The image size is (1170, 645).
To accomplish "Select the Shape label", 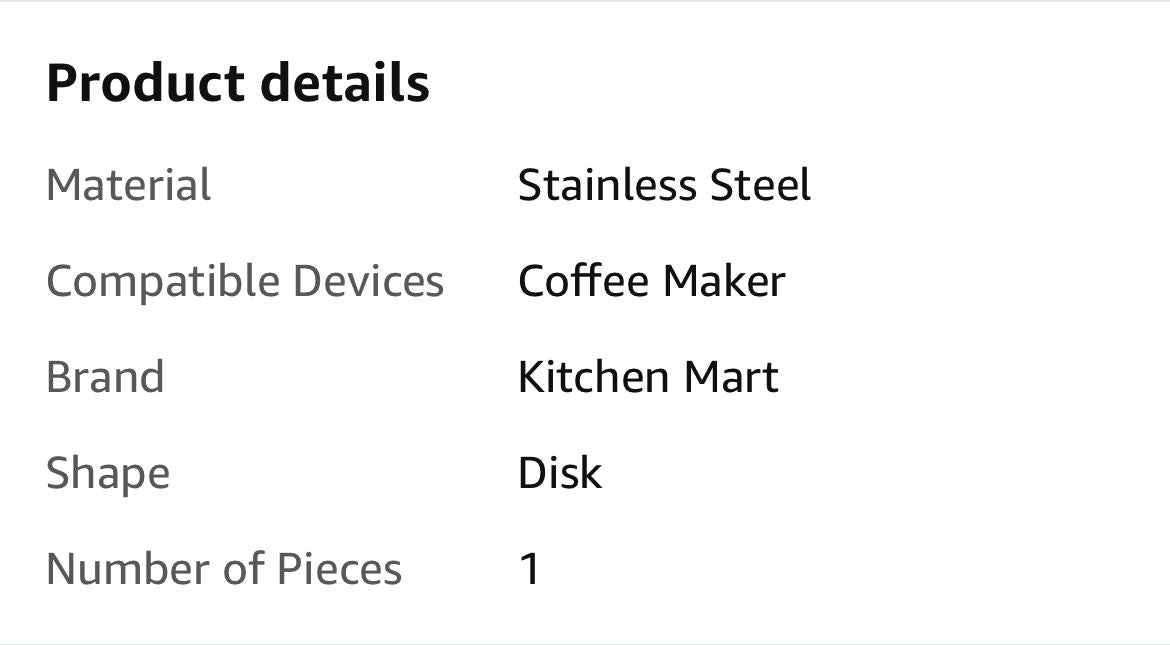I will coord(108,474).
